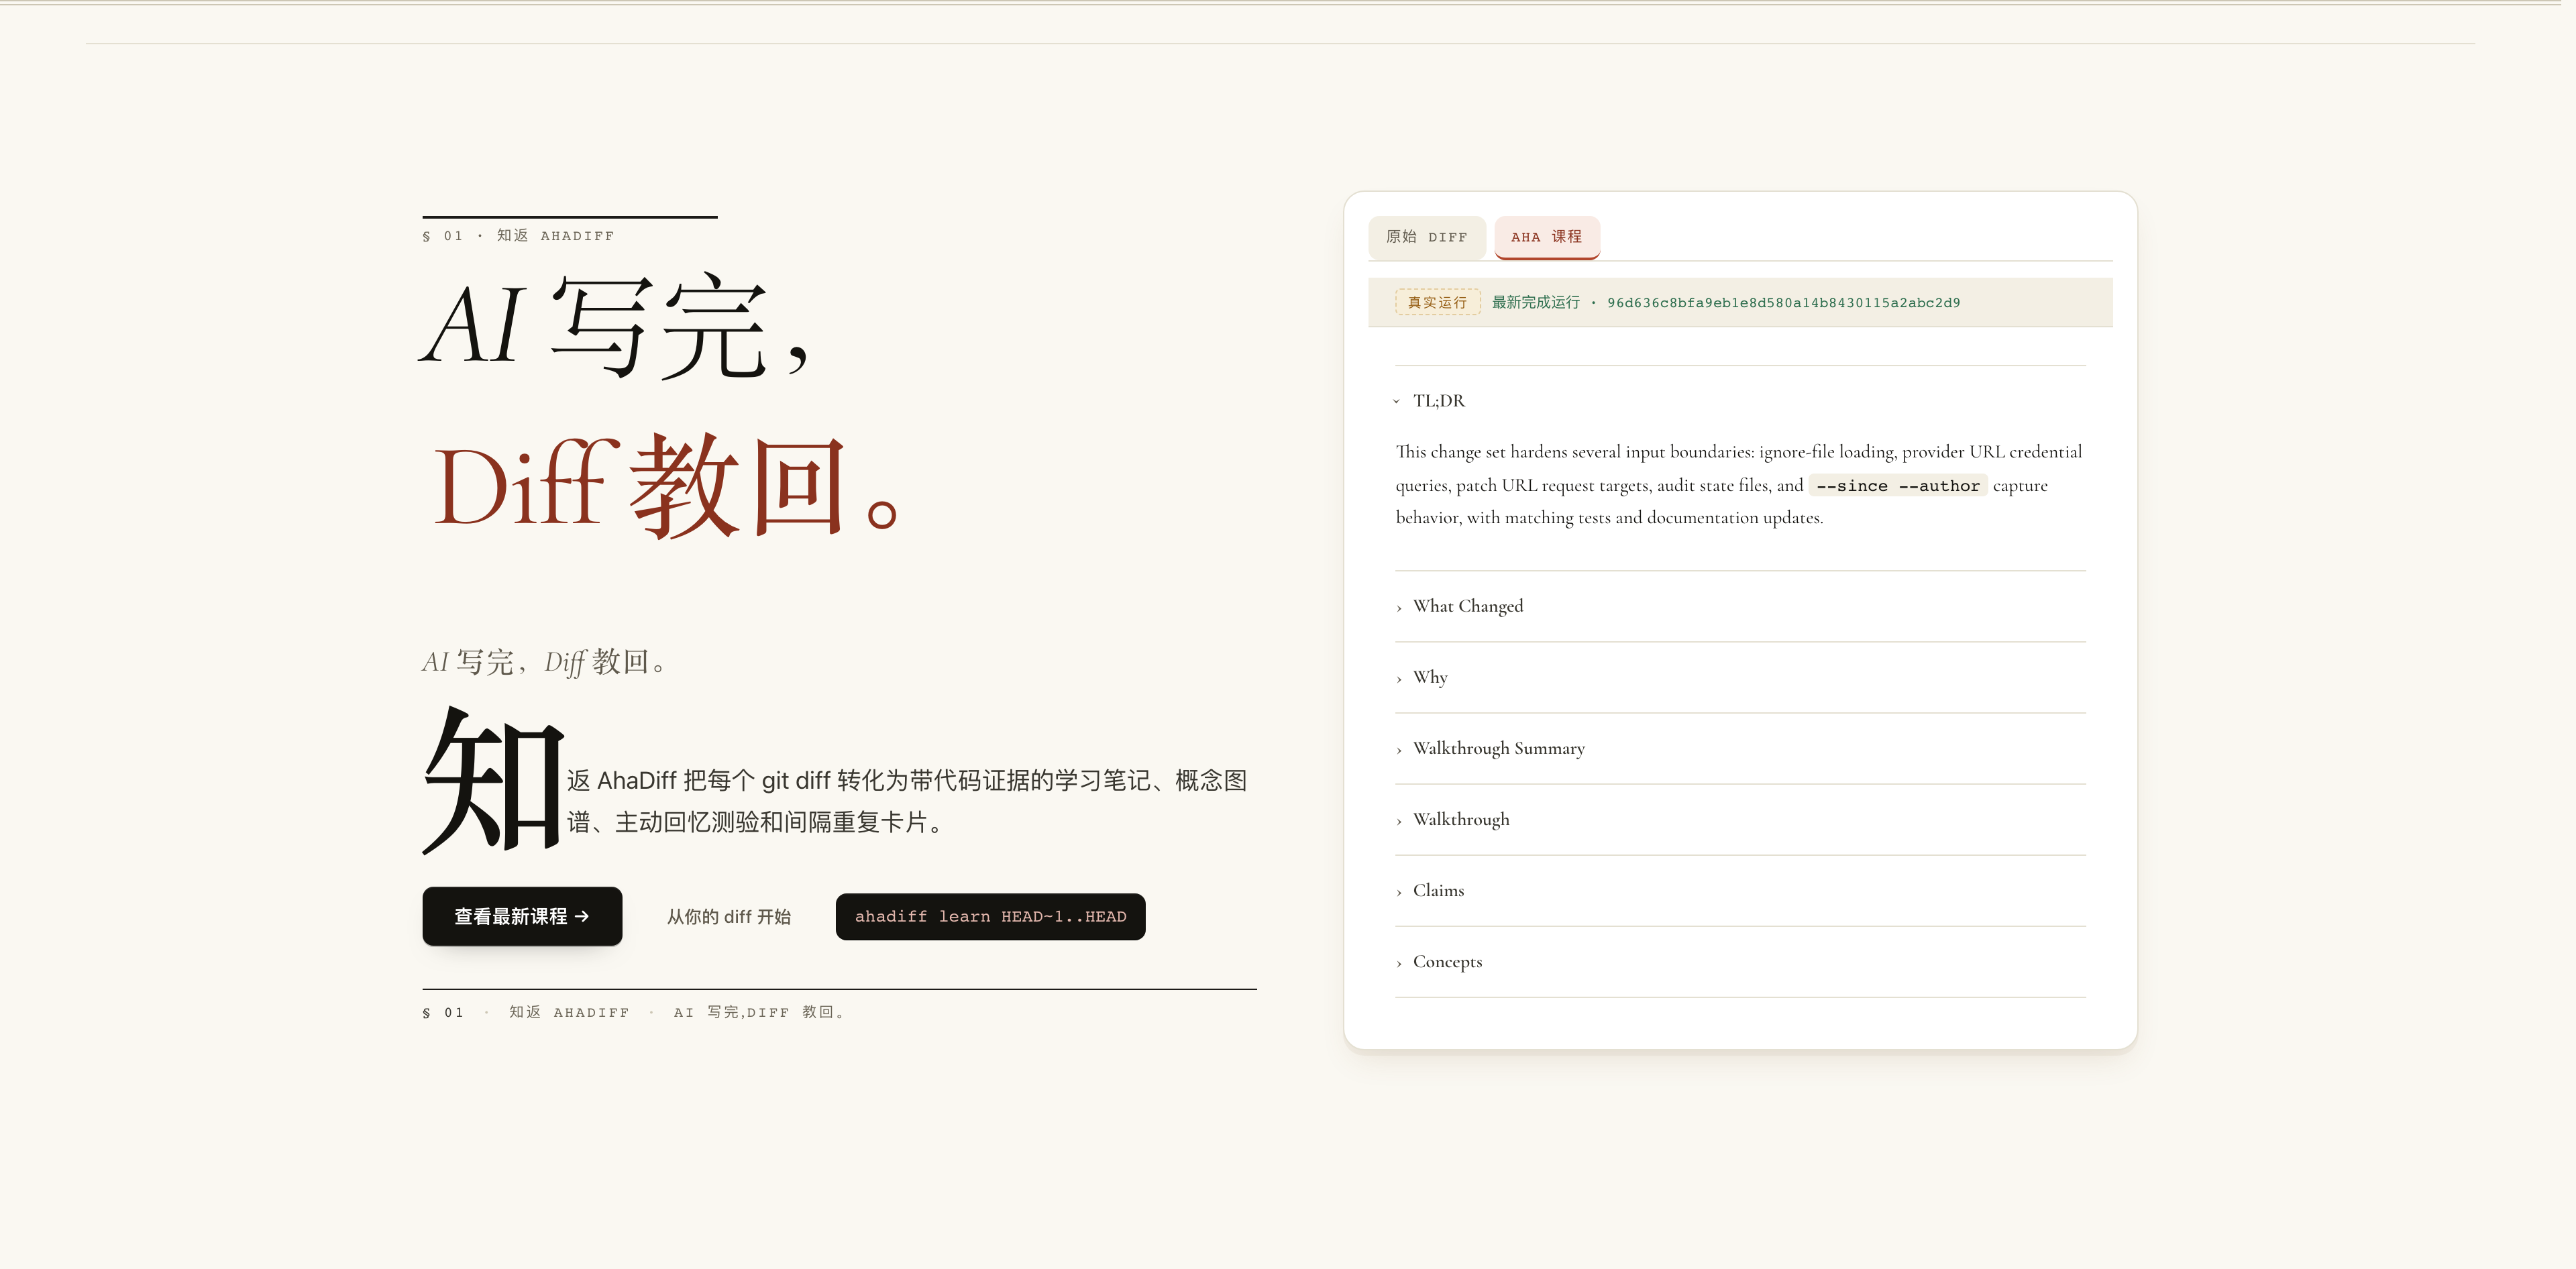Click the 查看最新课程 button
Screen dimensions: 2576x1269
522,916
